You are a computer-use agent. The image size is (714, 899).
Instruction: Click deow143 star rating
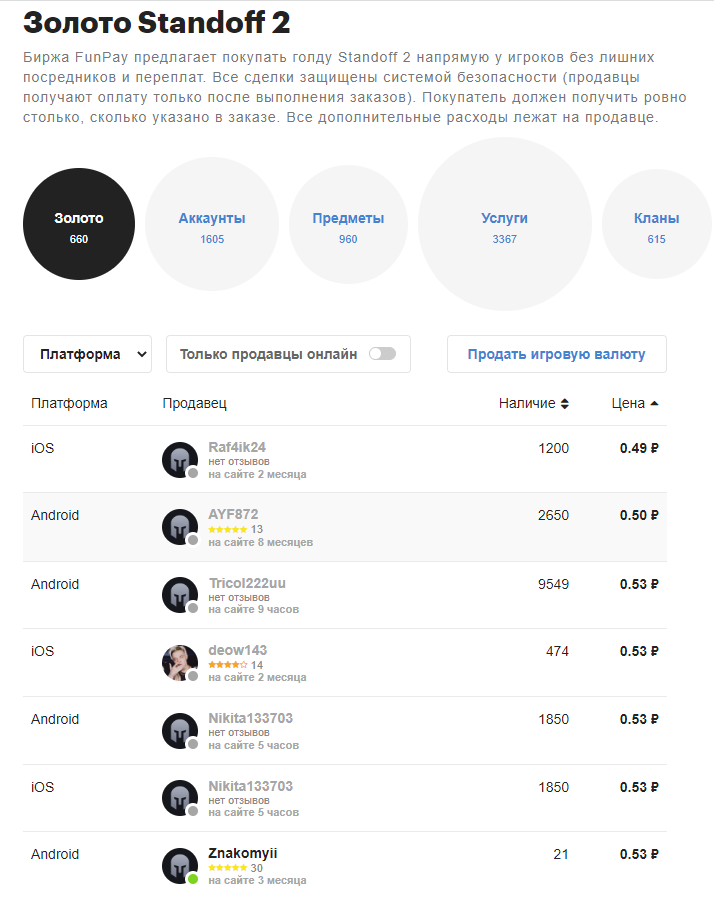[228, 665]
